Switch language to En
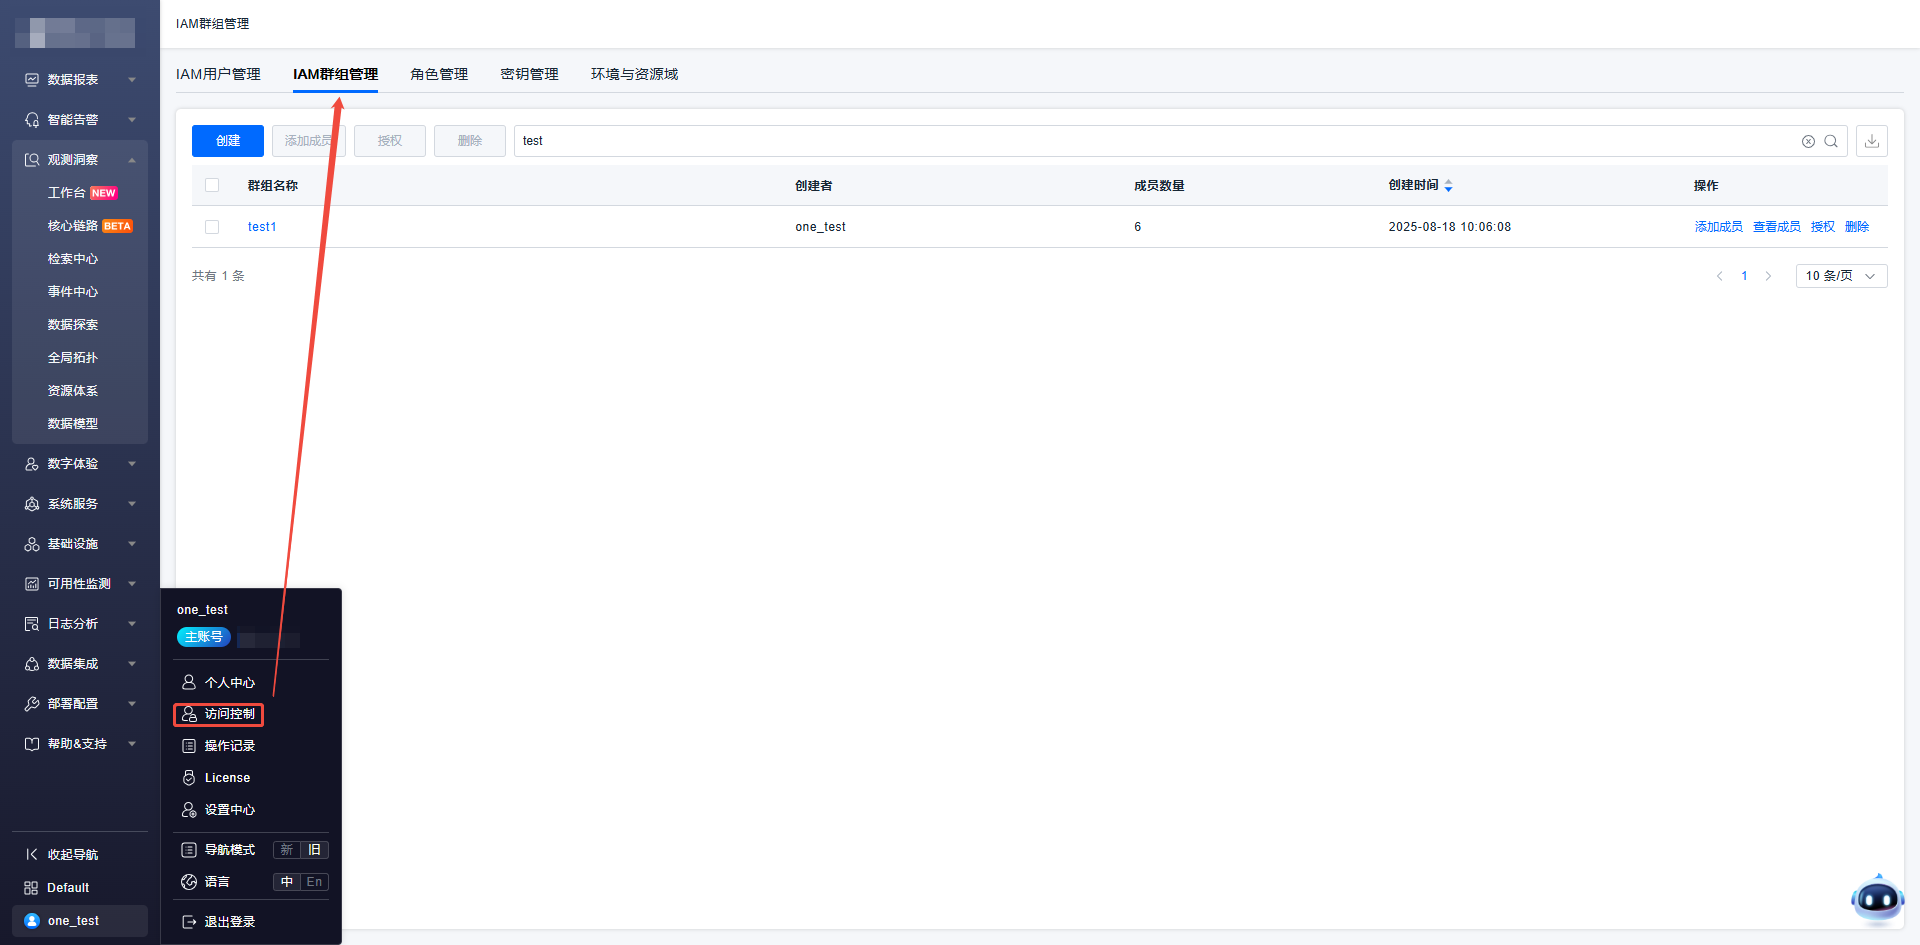 click(314, 882)
